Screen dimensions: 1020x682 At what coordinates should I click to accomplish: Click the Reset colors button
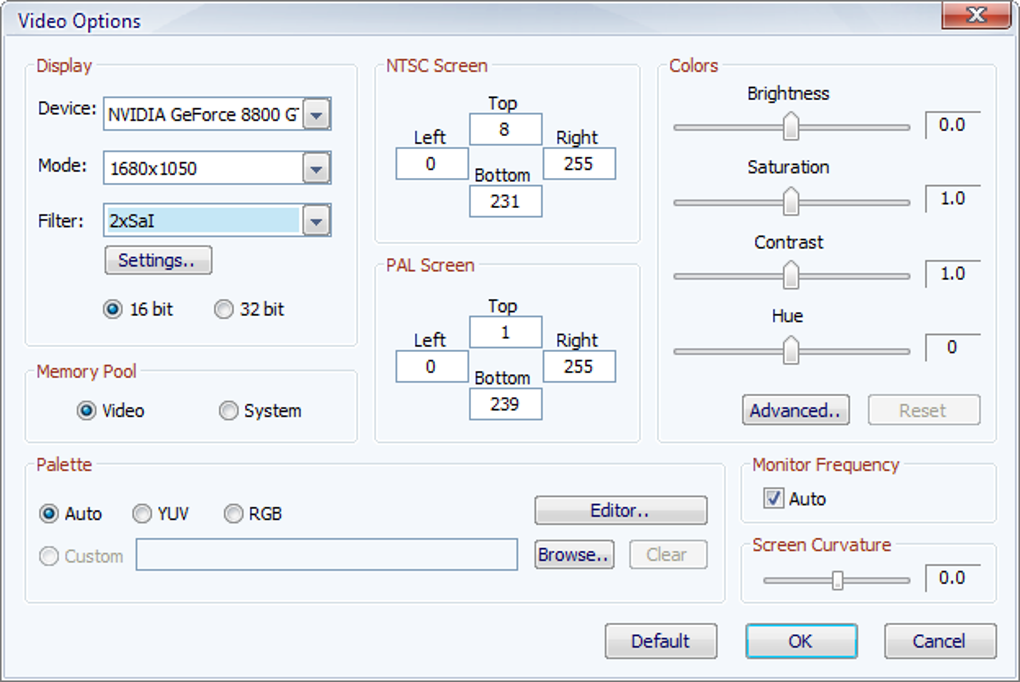pos(924,410)
